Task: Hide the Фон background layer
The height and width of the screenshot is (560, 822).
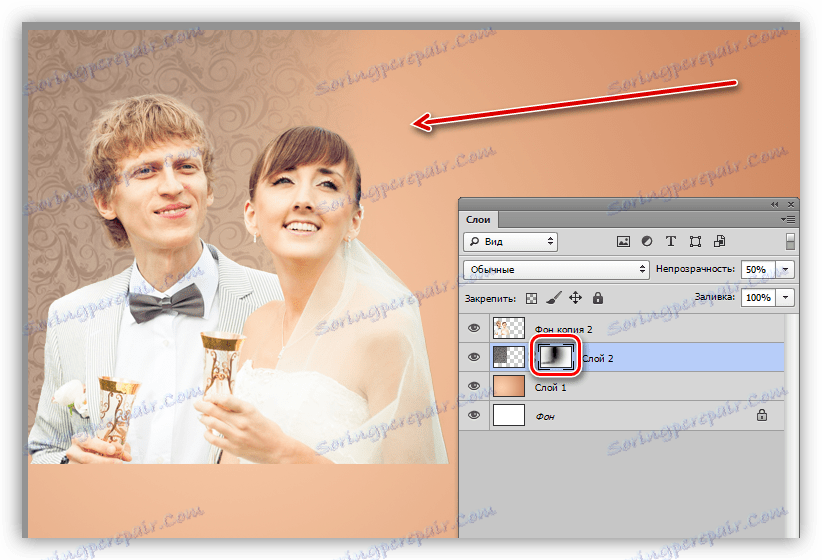Action: pyautogui.click(x=474, y=415)
